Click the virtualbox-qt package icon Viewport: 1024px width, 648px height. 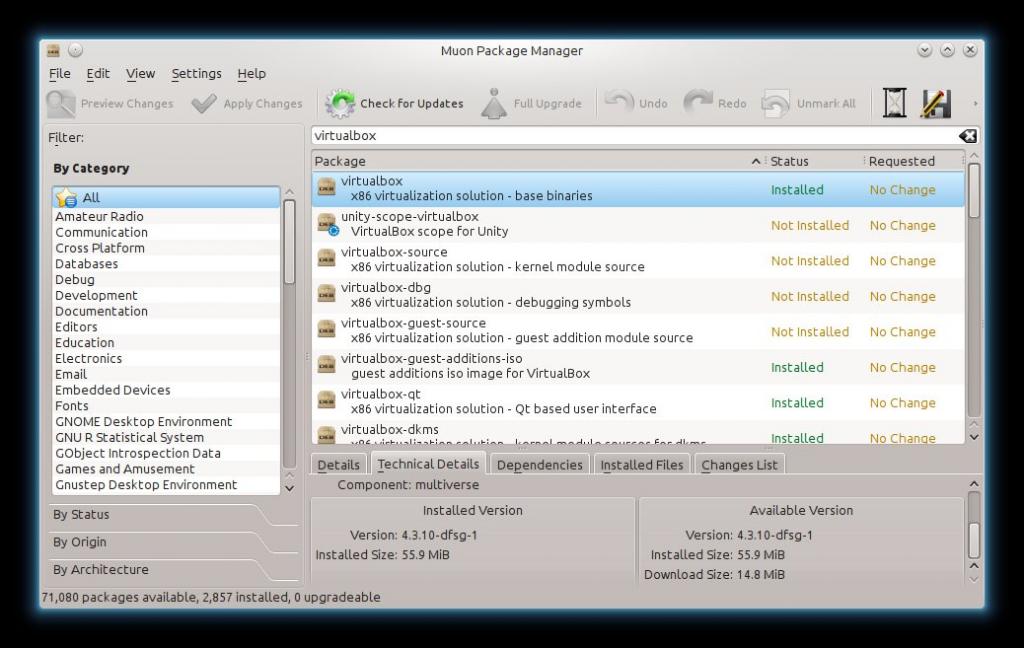click(x=327, y=401)
